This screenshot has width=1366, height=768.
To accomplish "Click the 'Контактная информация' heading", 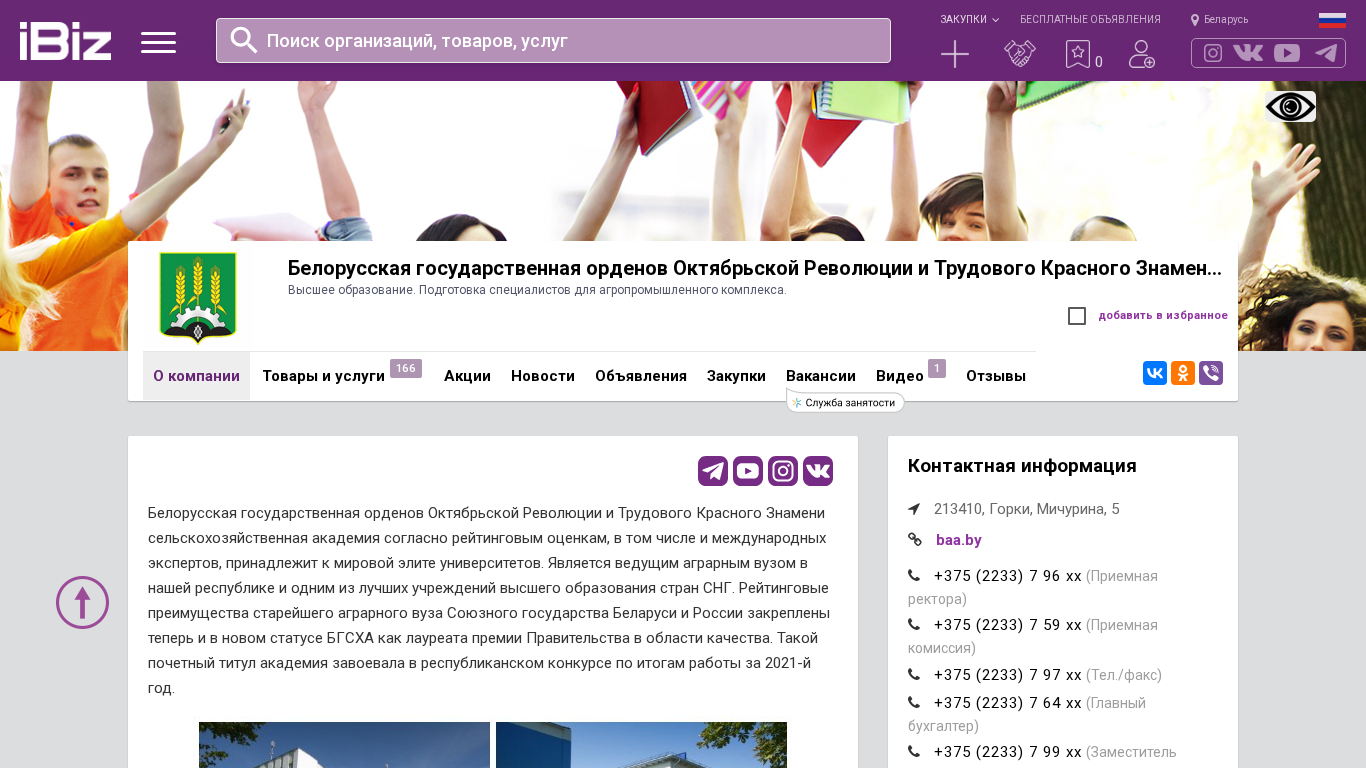I will pyautogui.click(x=1022, y=466).
